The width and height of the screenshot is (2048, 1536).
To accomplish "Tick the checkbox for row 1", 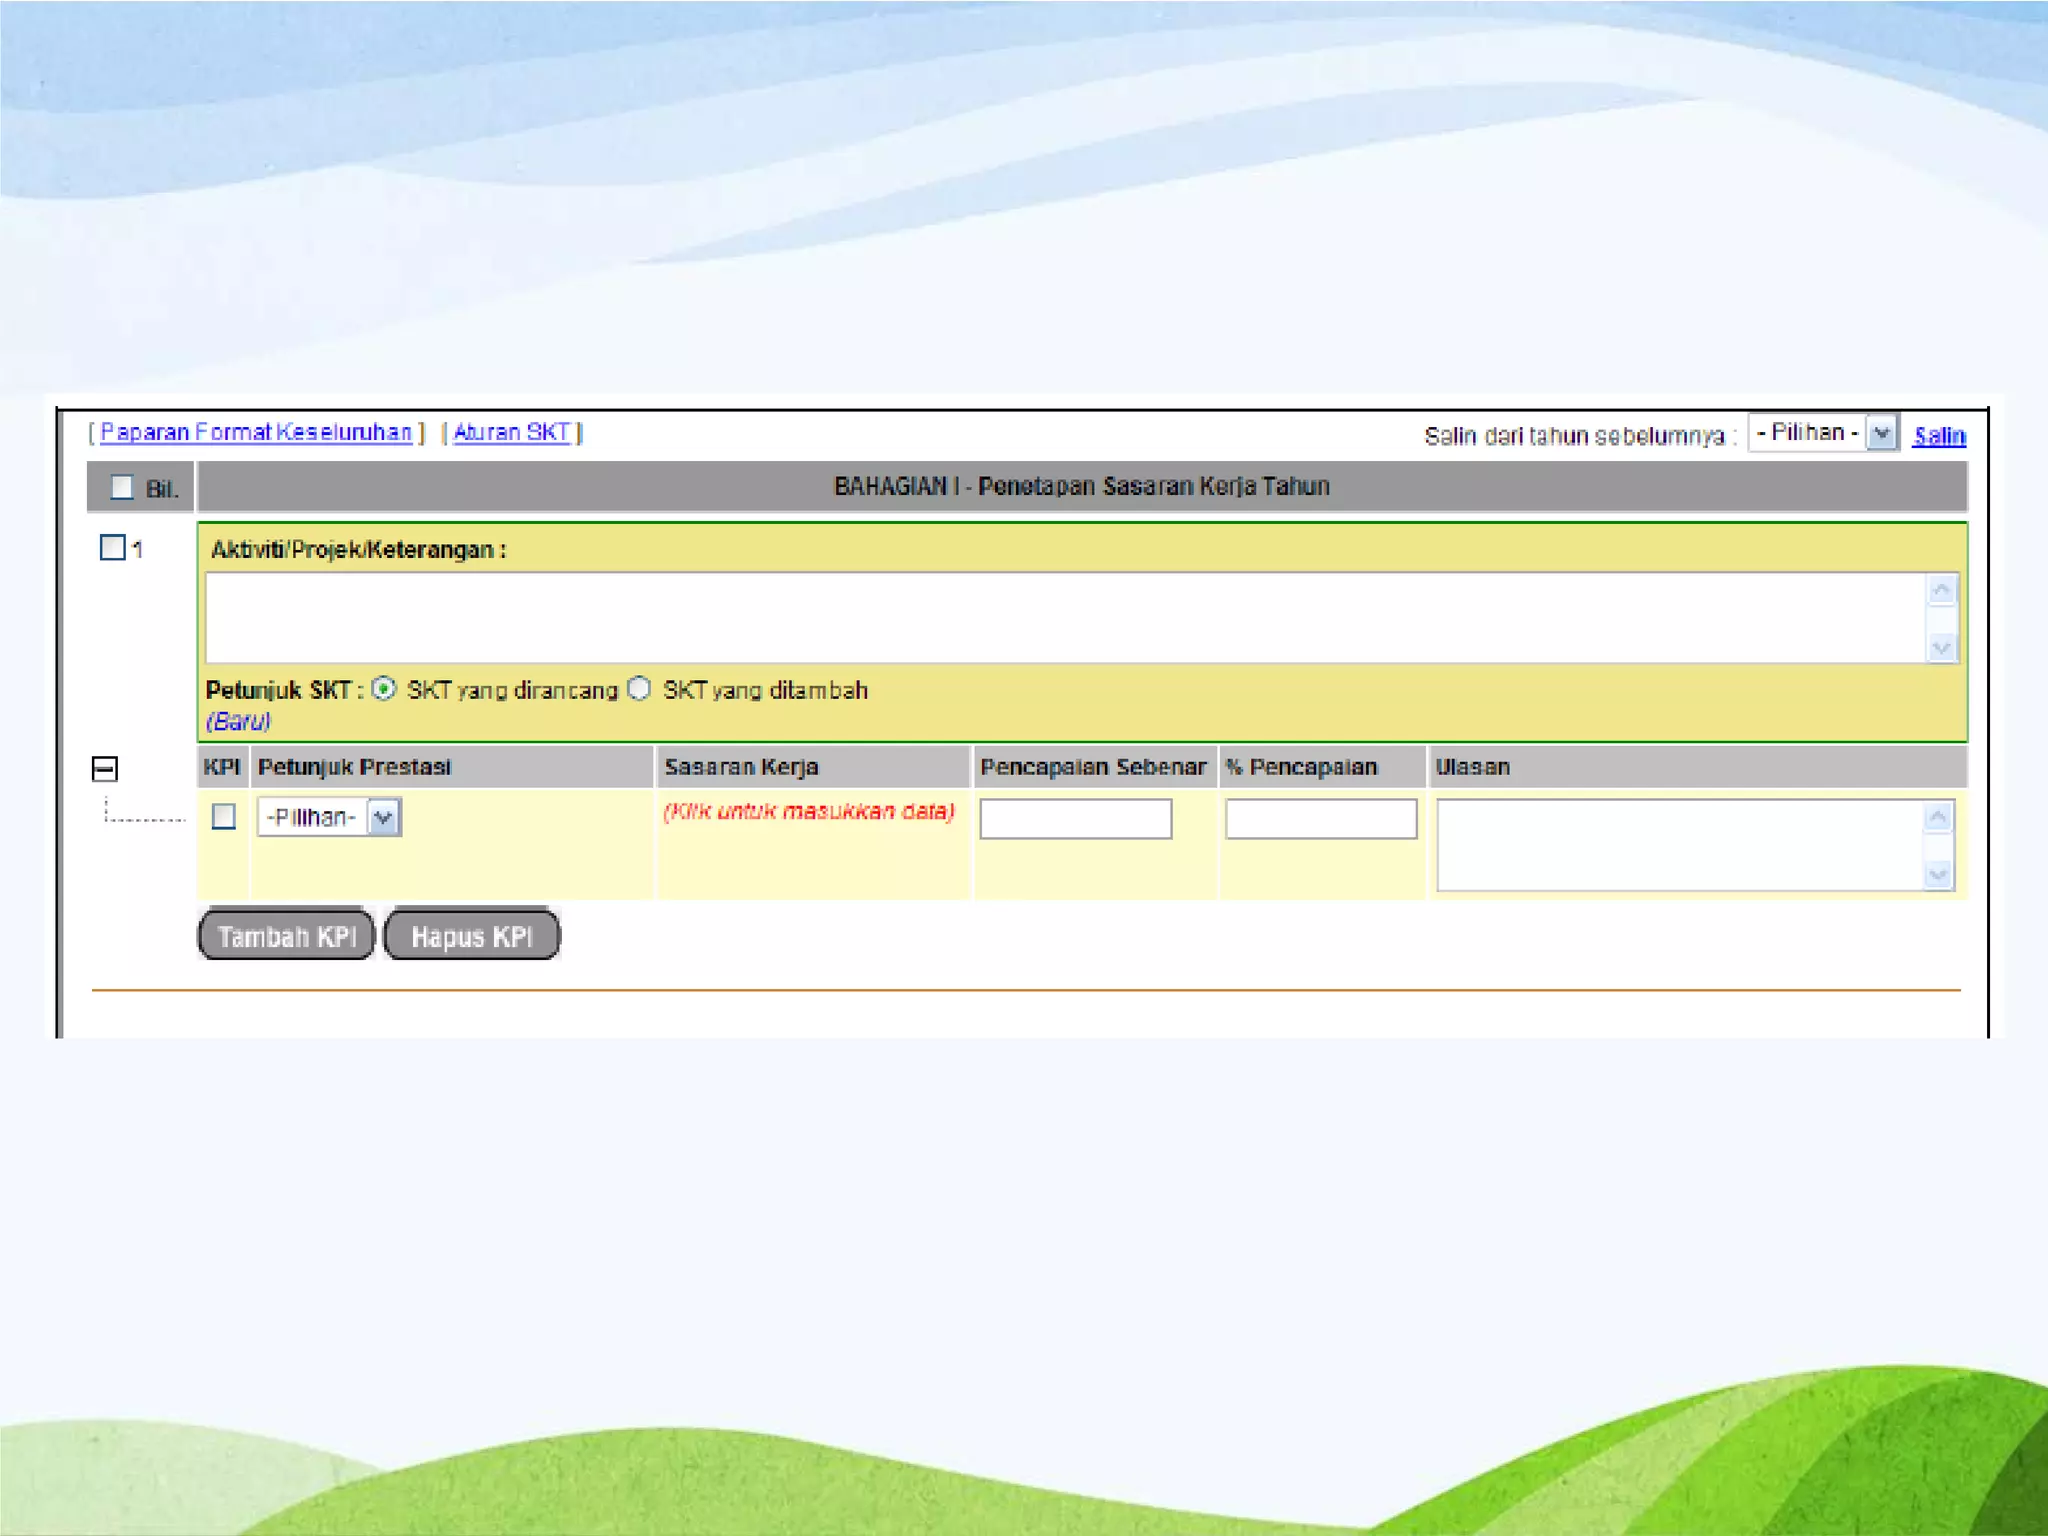I will (112, 547).
